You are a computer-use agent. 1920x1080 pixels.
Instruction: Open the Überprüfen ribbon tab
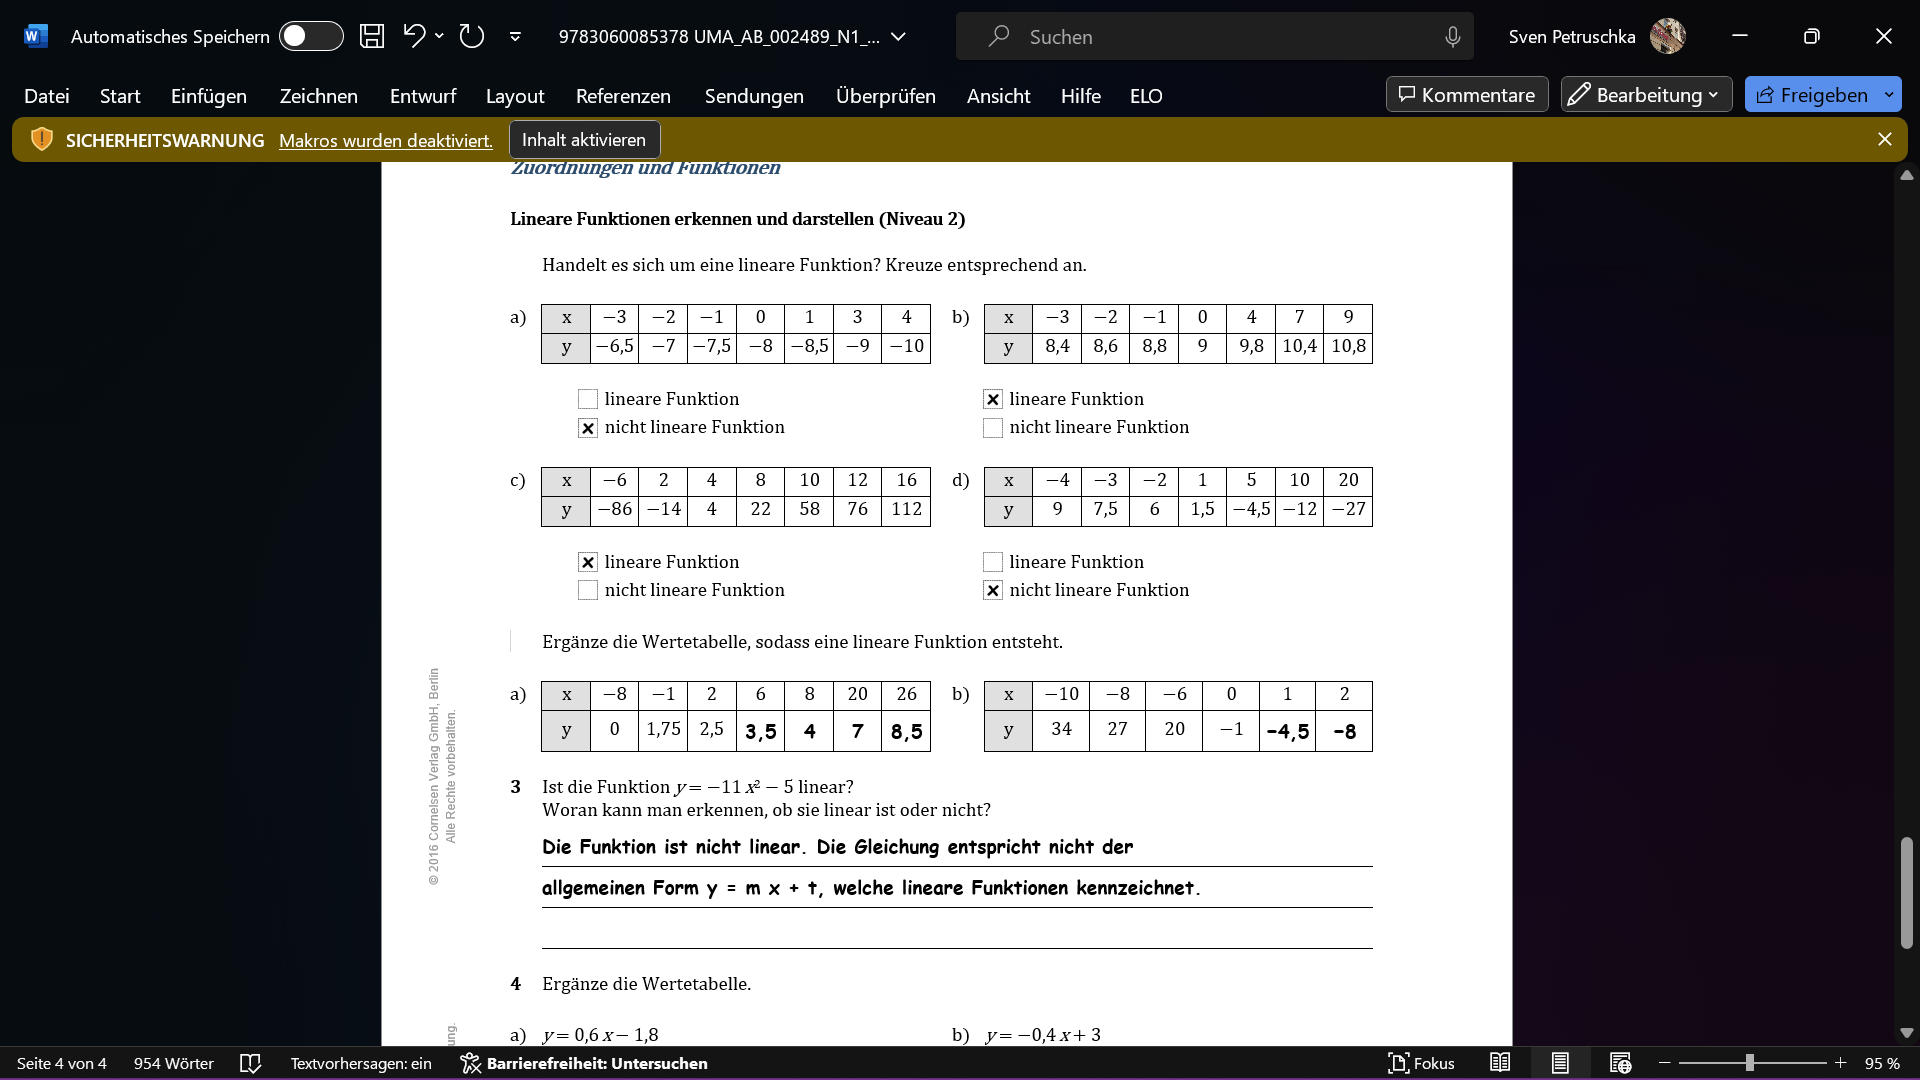886,96
